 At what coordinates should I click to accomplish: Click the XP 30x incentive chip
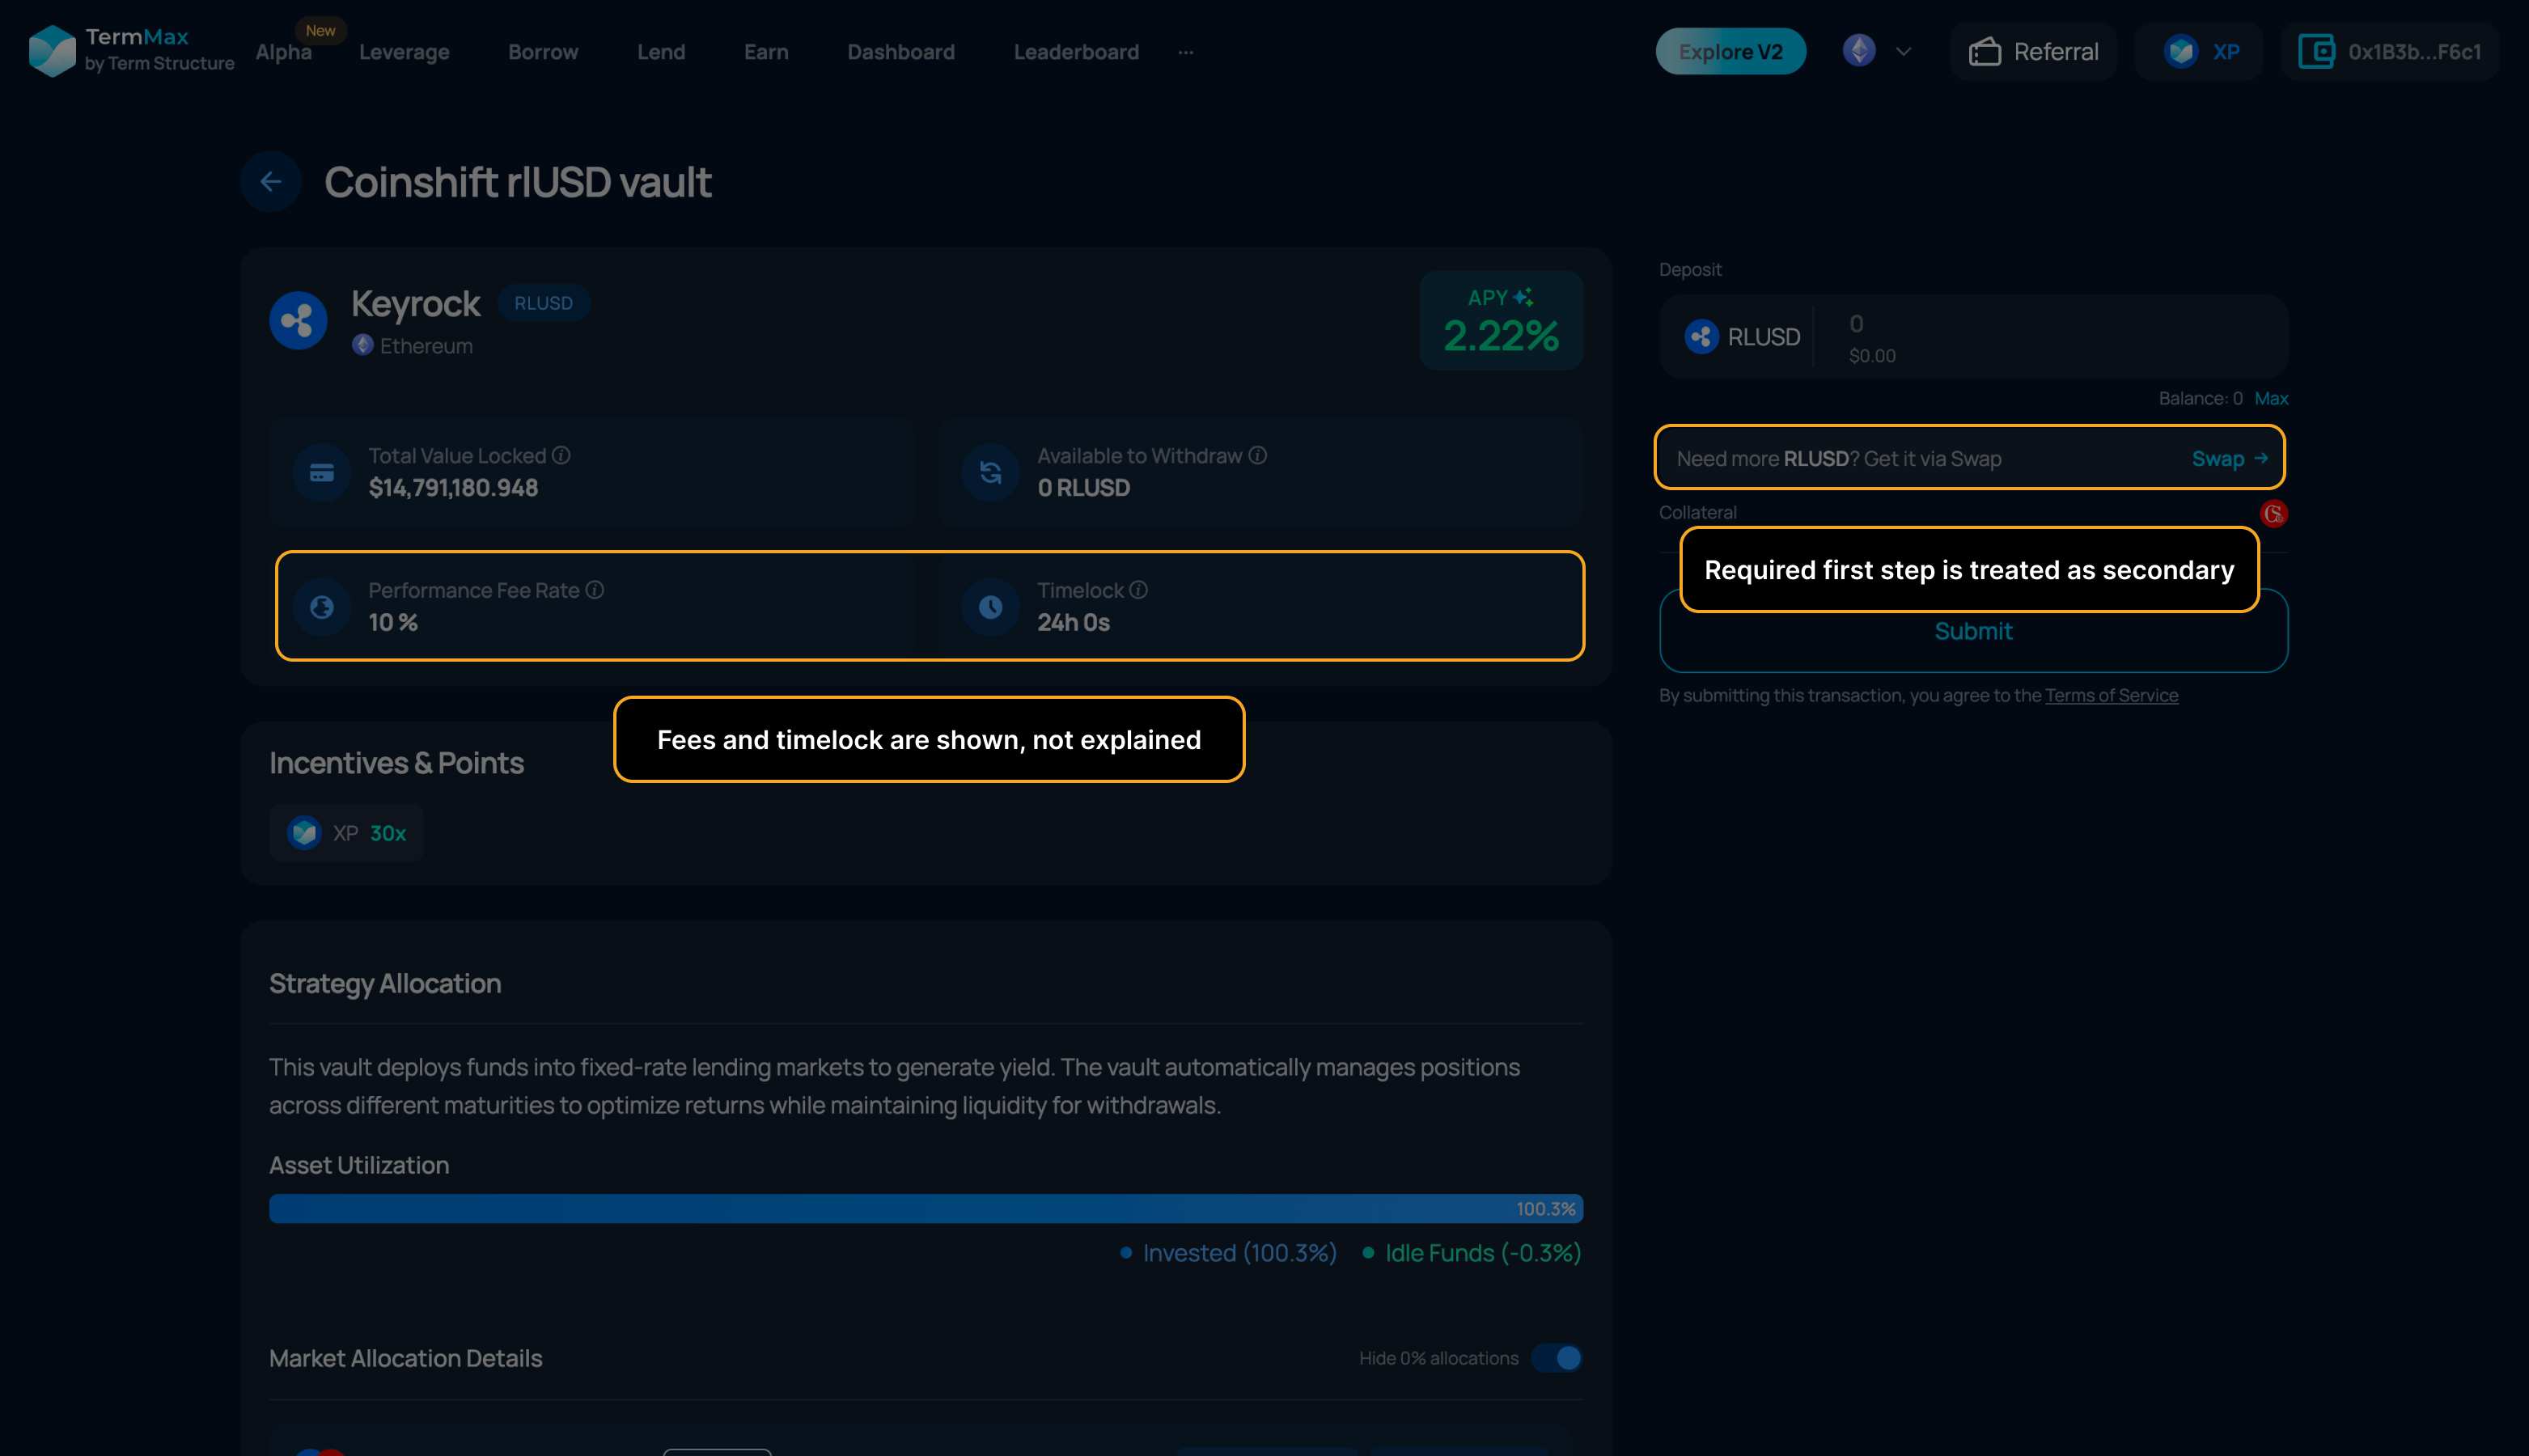346,833
